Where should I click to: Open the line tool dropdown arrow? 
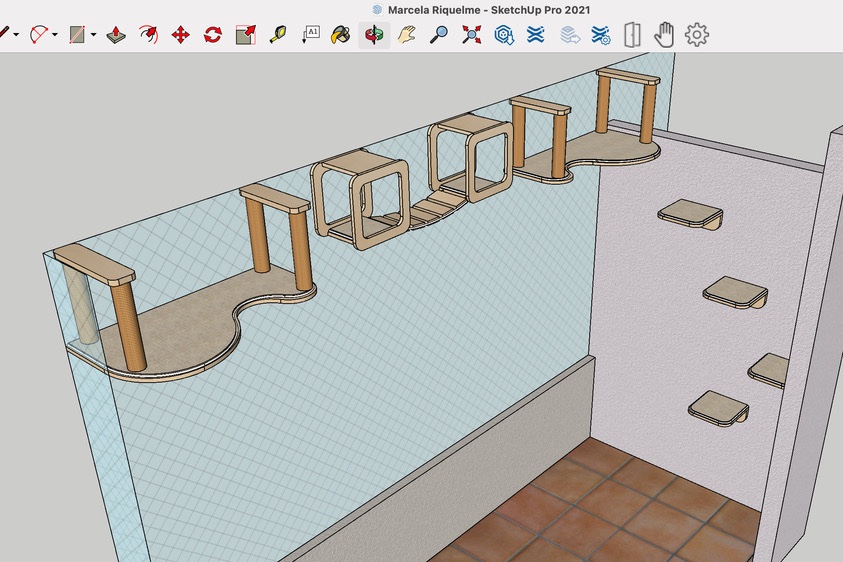click(x=16, y=35)
